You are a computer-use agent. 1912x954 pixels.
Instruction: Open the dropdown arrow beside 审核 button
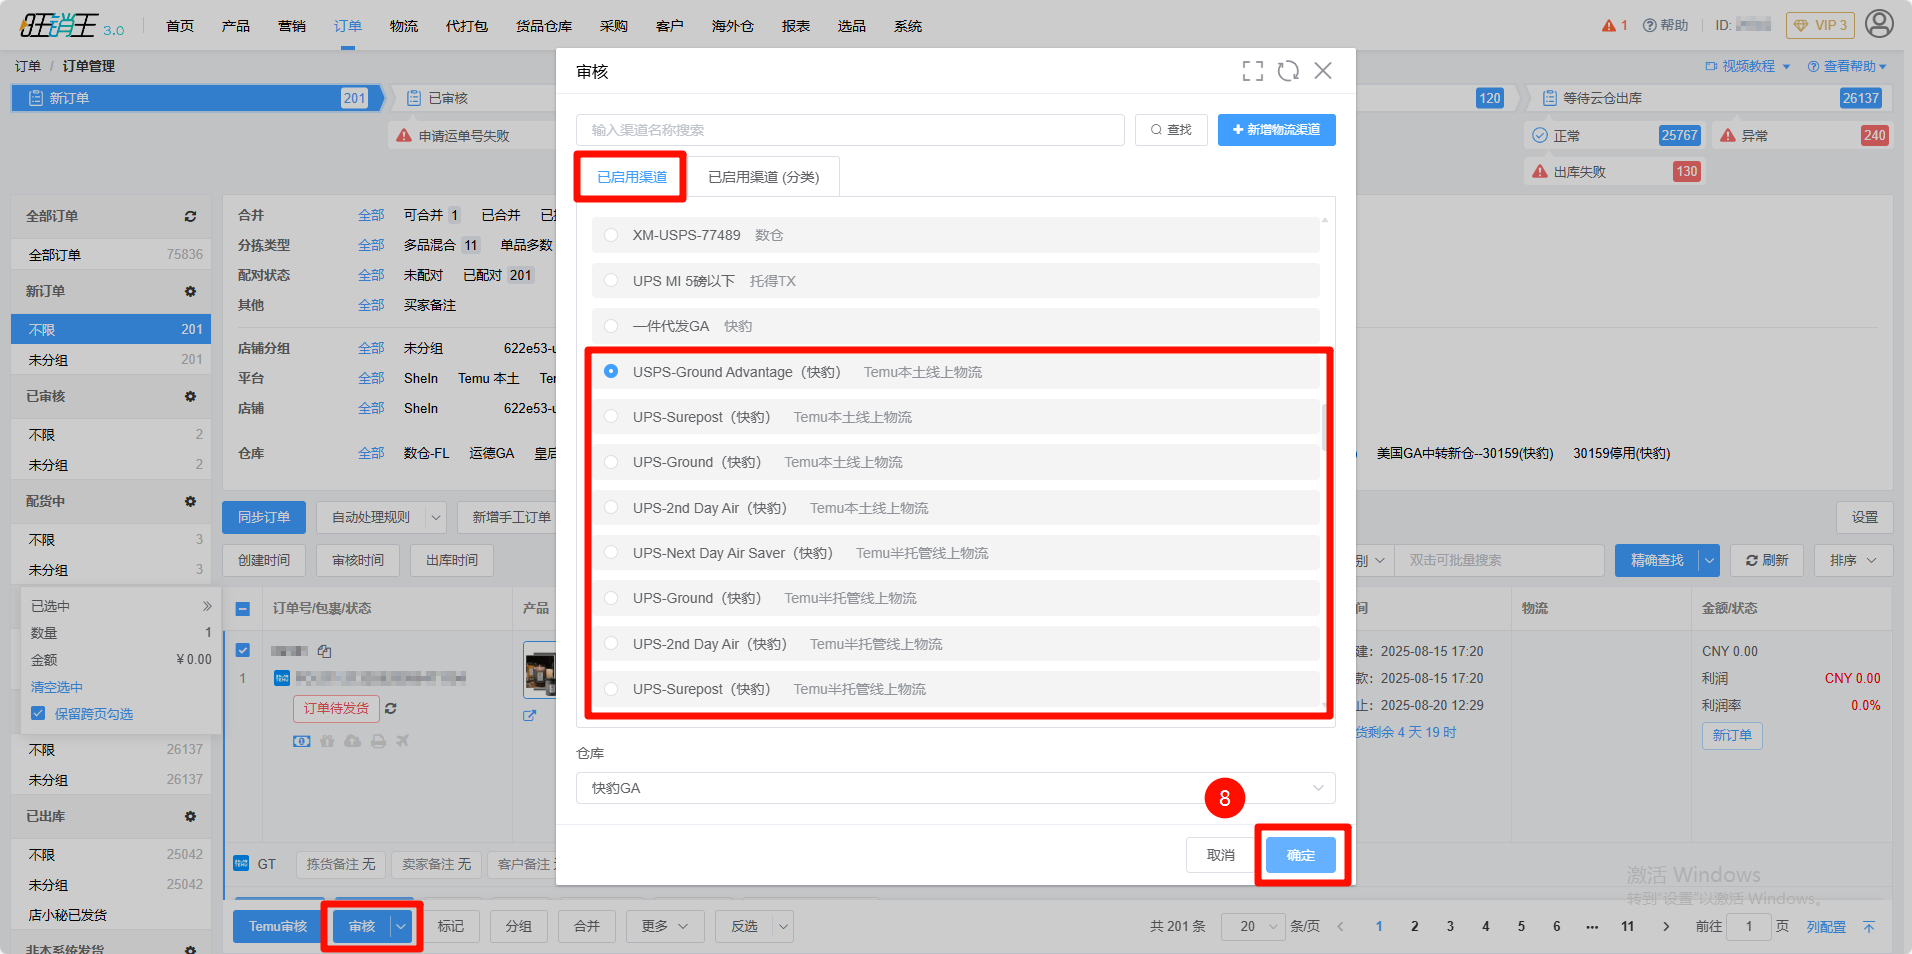tap(401, 927)
